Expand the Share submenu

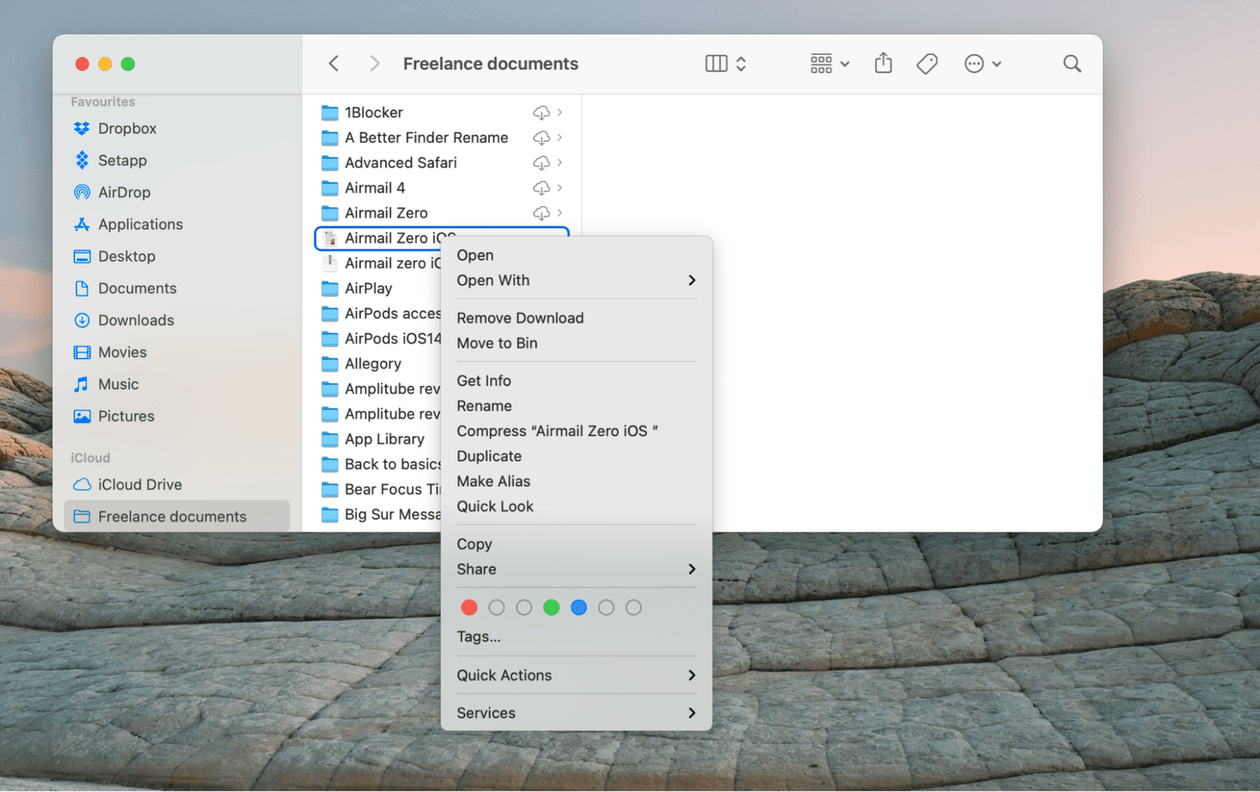pyautogui.click(x=576, y=569)
